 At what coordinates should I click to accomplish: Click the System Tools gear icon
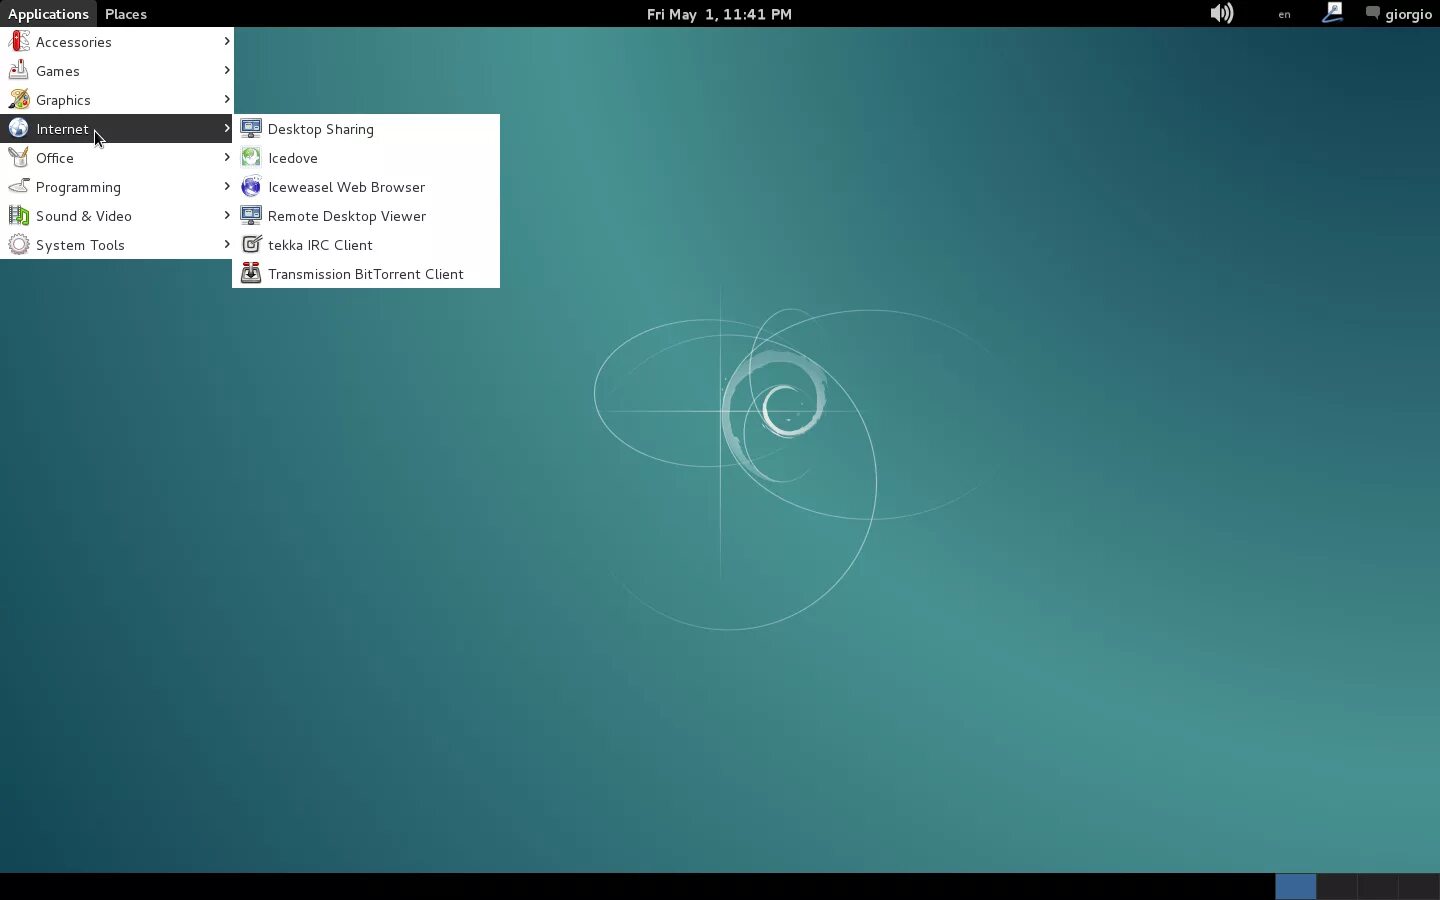tap(19, 244)
